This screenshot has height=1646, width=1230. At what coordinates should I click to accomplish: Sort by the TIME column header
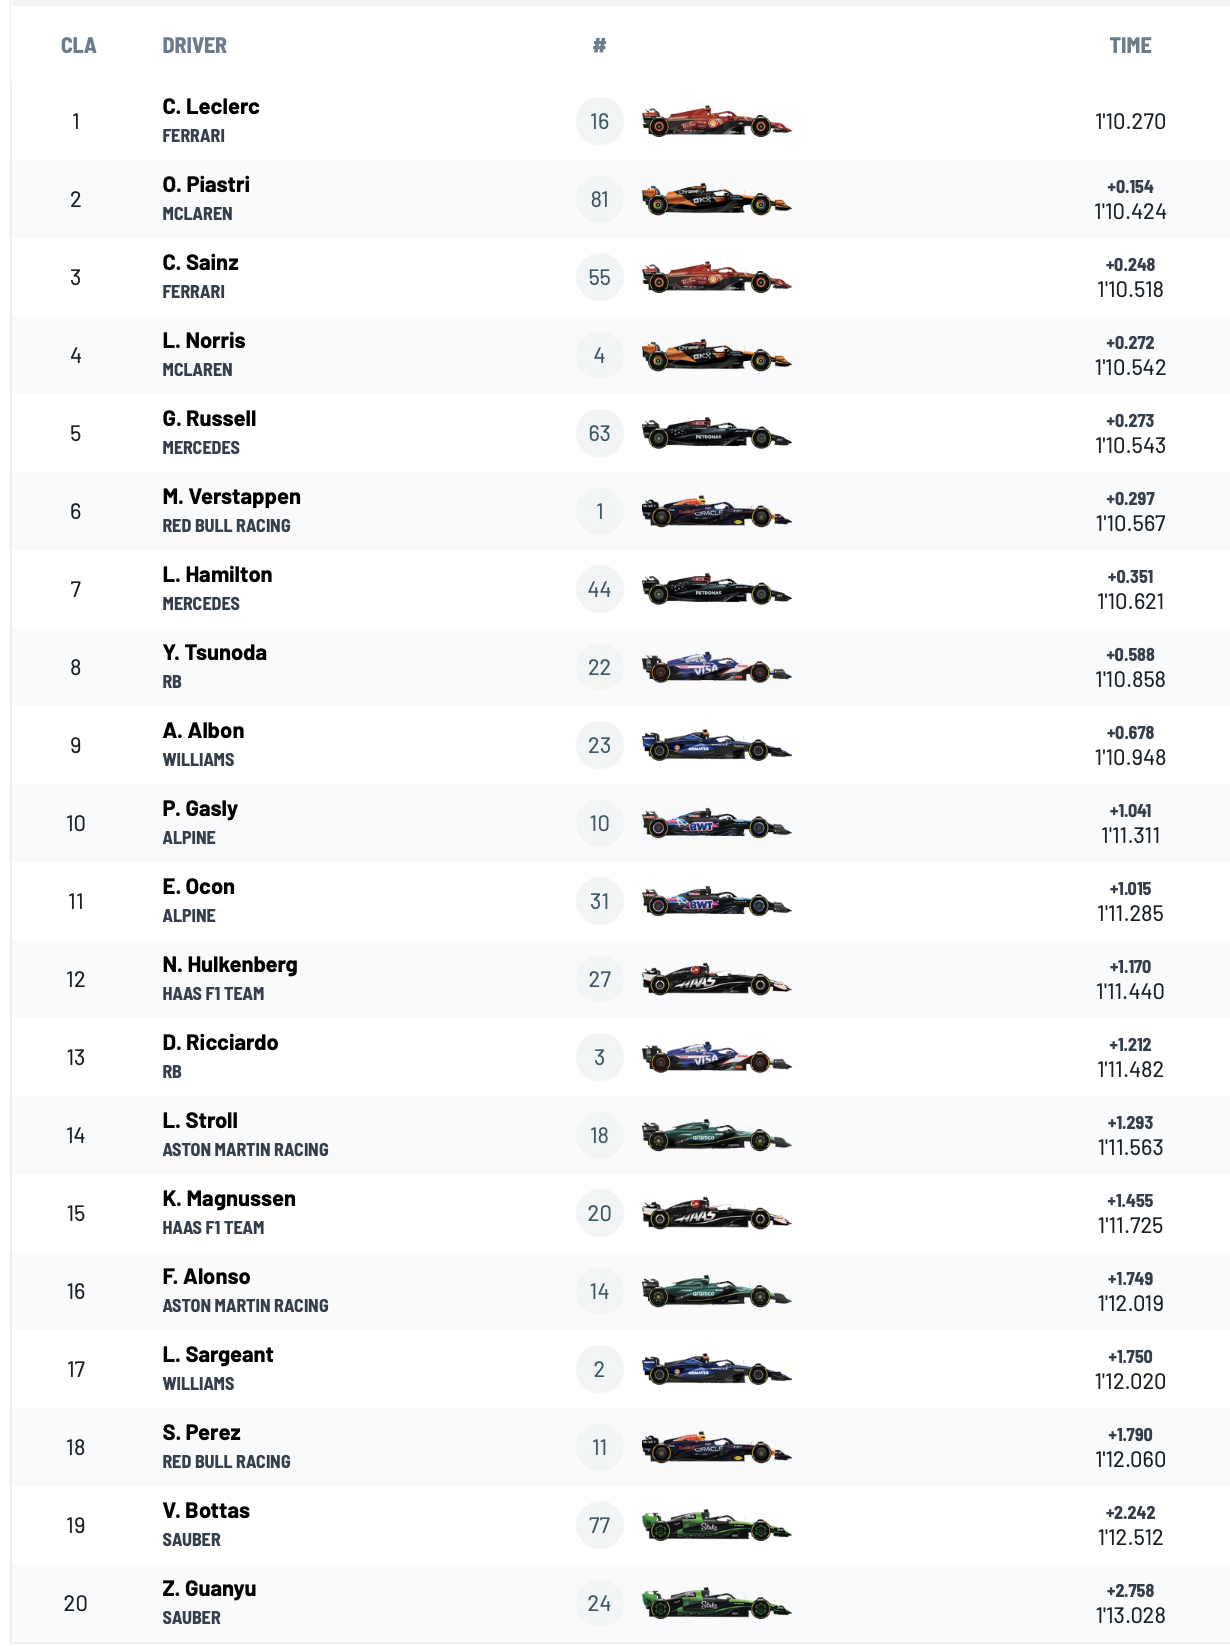coord(1130,45)
